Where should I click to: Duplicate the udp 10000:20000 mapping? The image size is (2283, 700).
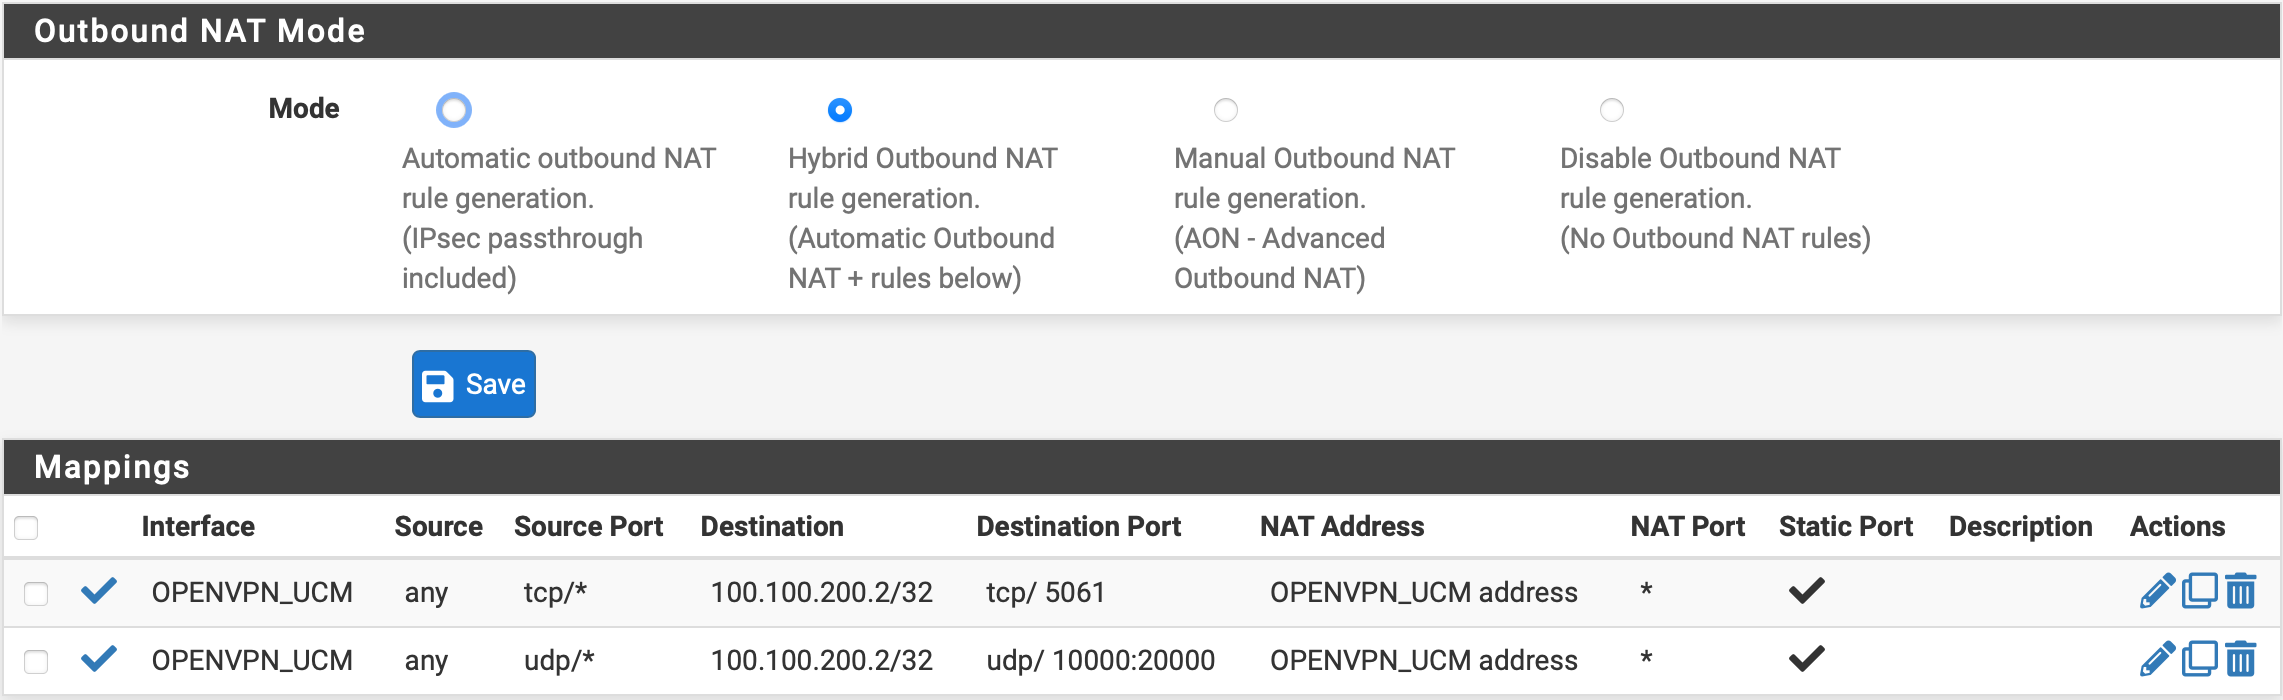coord(2199,659)
